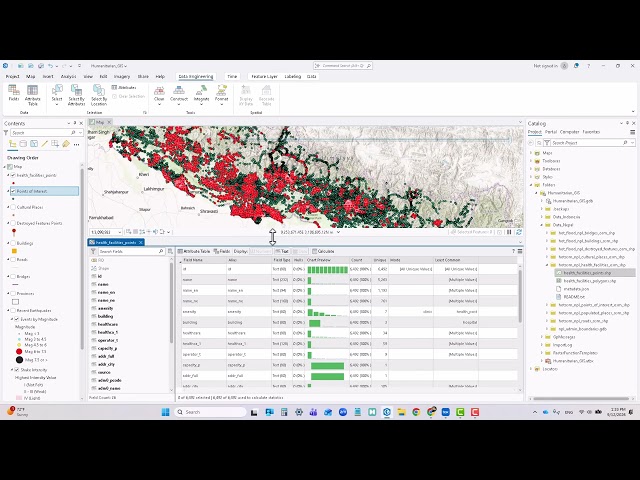The image size is (640, 480).
Task: Switch Catalog pane to Portal tab
Action: click(x=551, y=132)
